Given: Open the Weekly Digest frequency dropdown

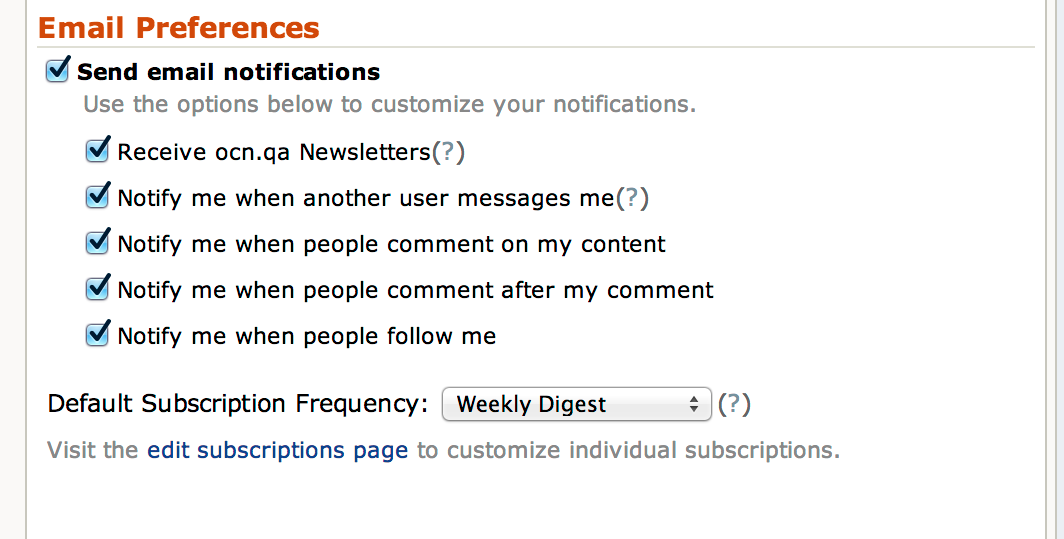Looking at the screenshot, I should click(575, 404).
